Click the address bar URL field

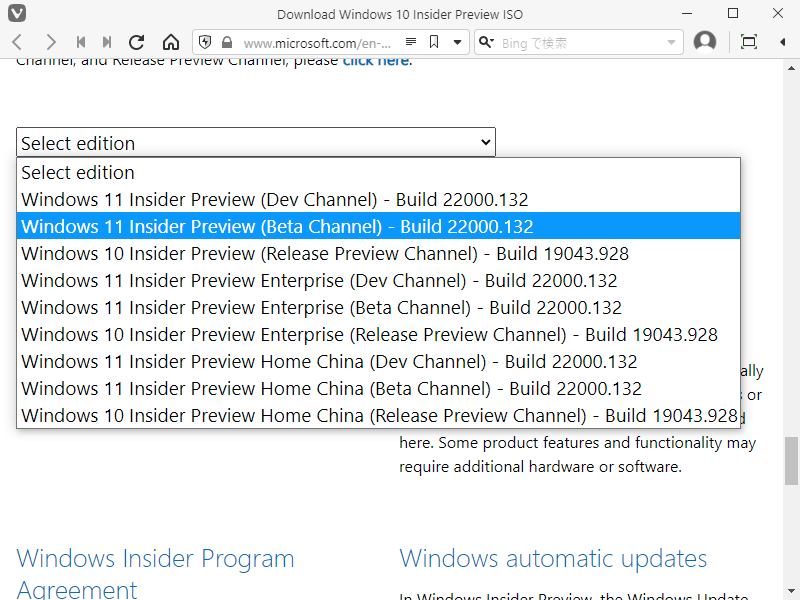coord(318,43)
